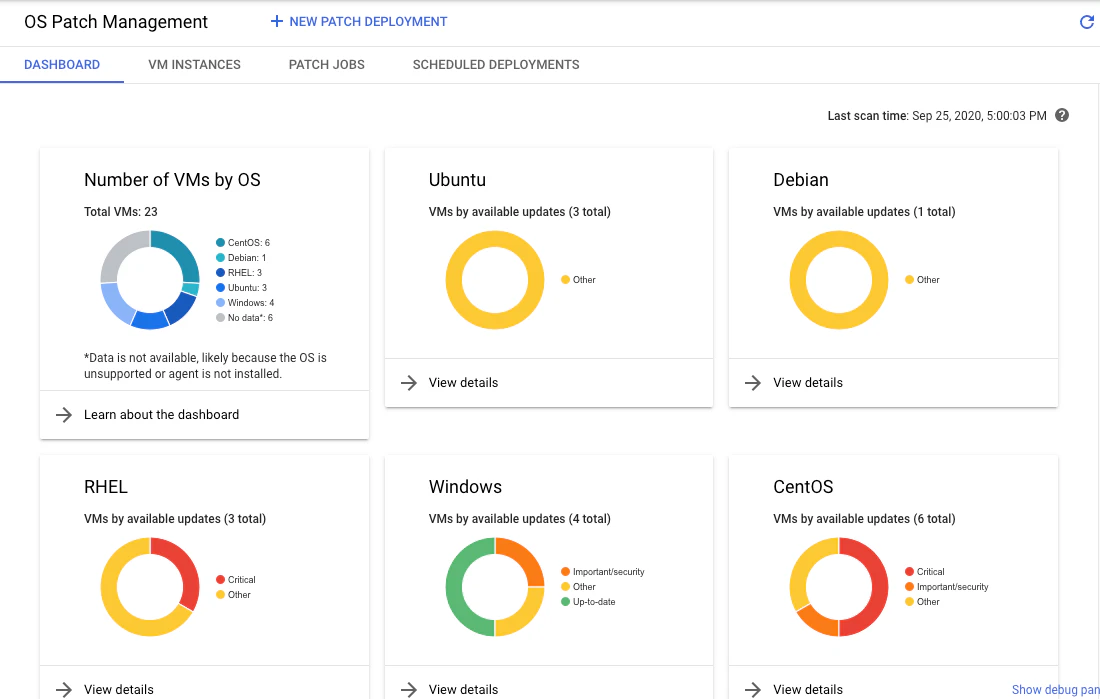
Task: Click the CentOS teal legend dot
Action: tap(220, 243)
